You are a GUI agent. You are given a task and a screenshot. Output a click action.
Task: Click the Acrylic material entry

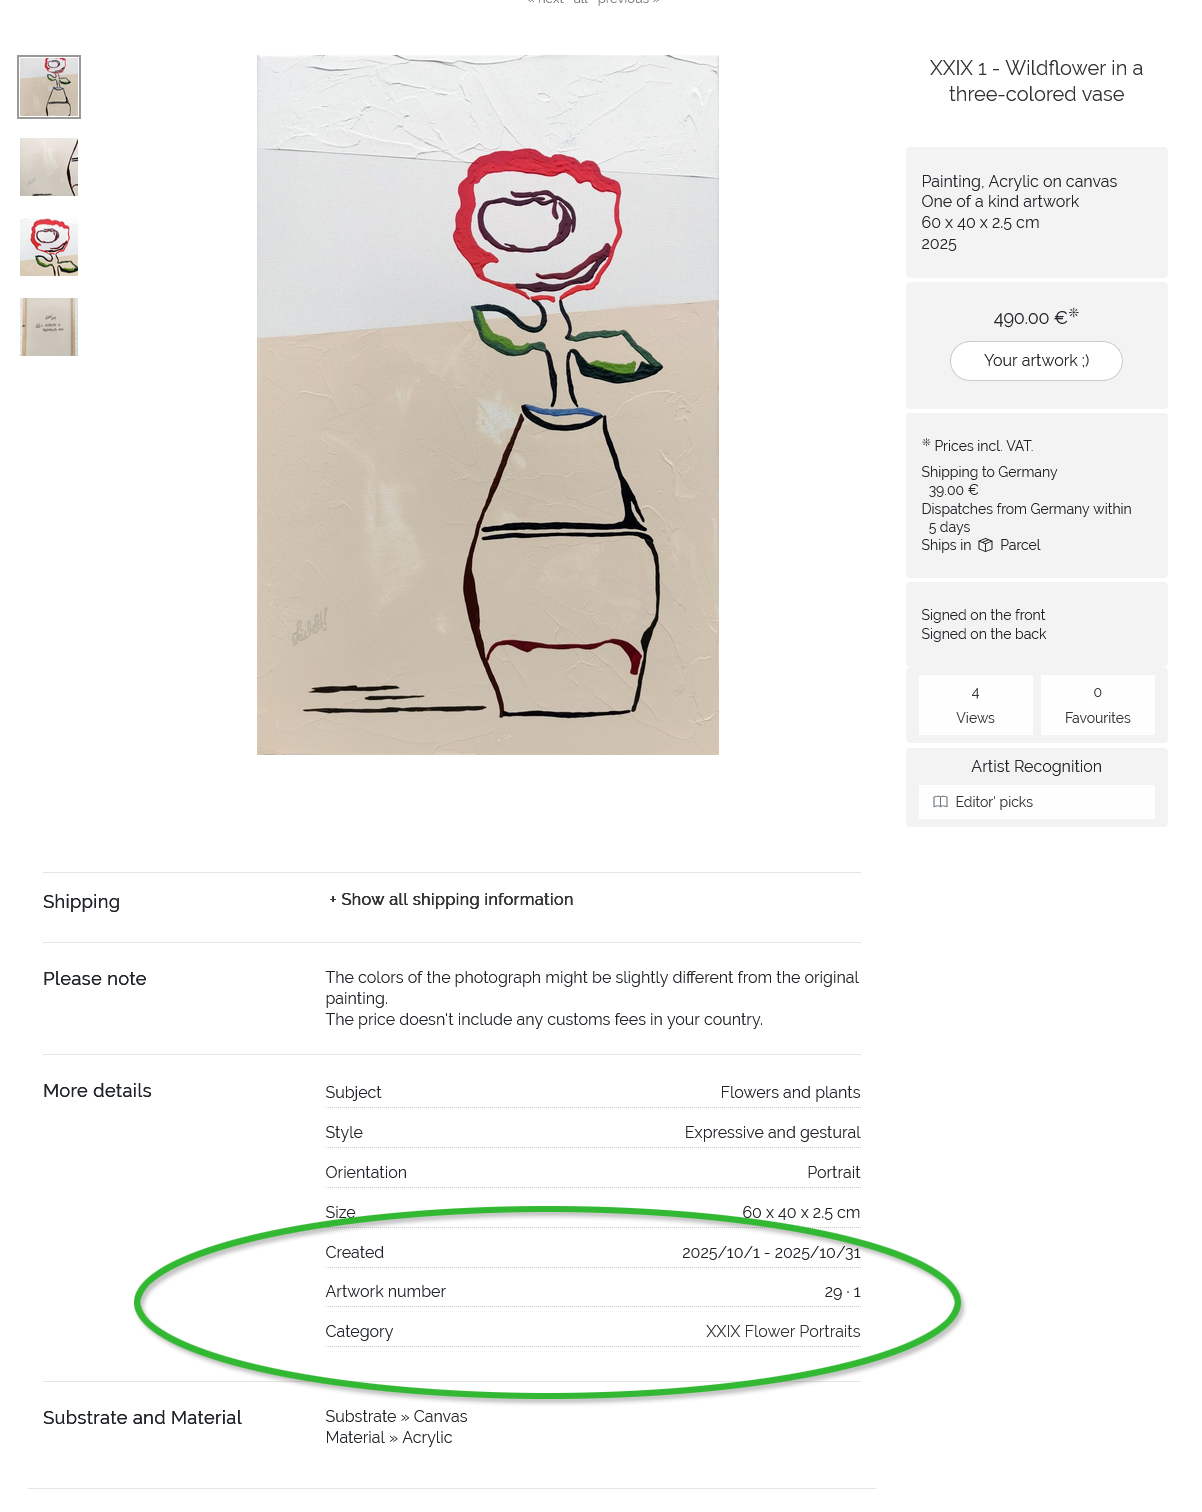pyautogui.click(x=427, y=1438)
